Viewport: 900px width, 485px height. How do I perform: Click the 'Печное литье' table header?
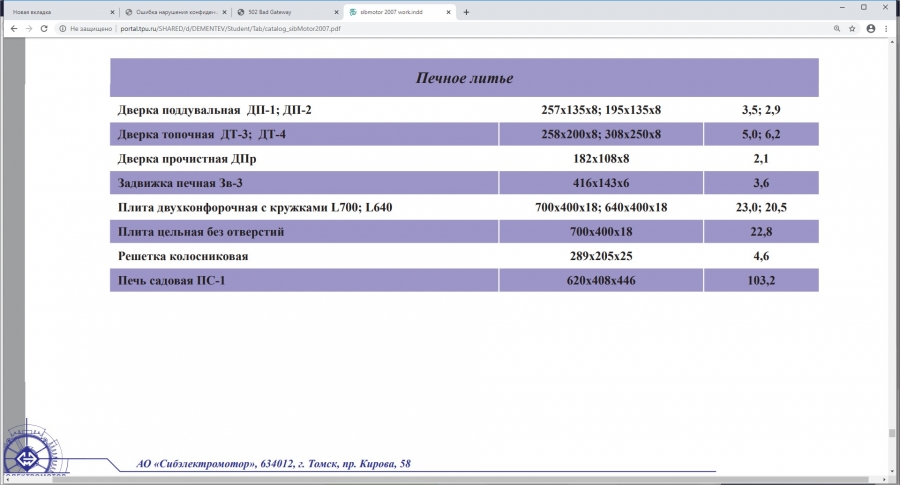pyautogui.click(x=464, y=78)
